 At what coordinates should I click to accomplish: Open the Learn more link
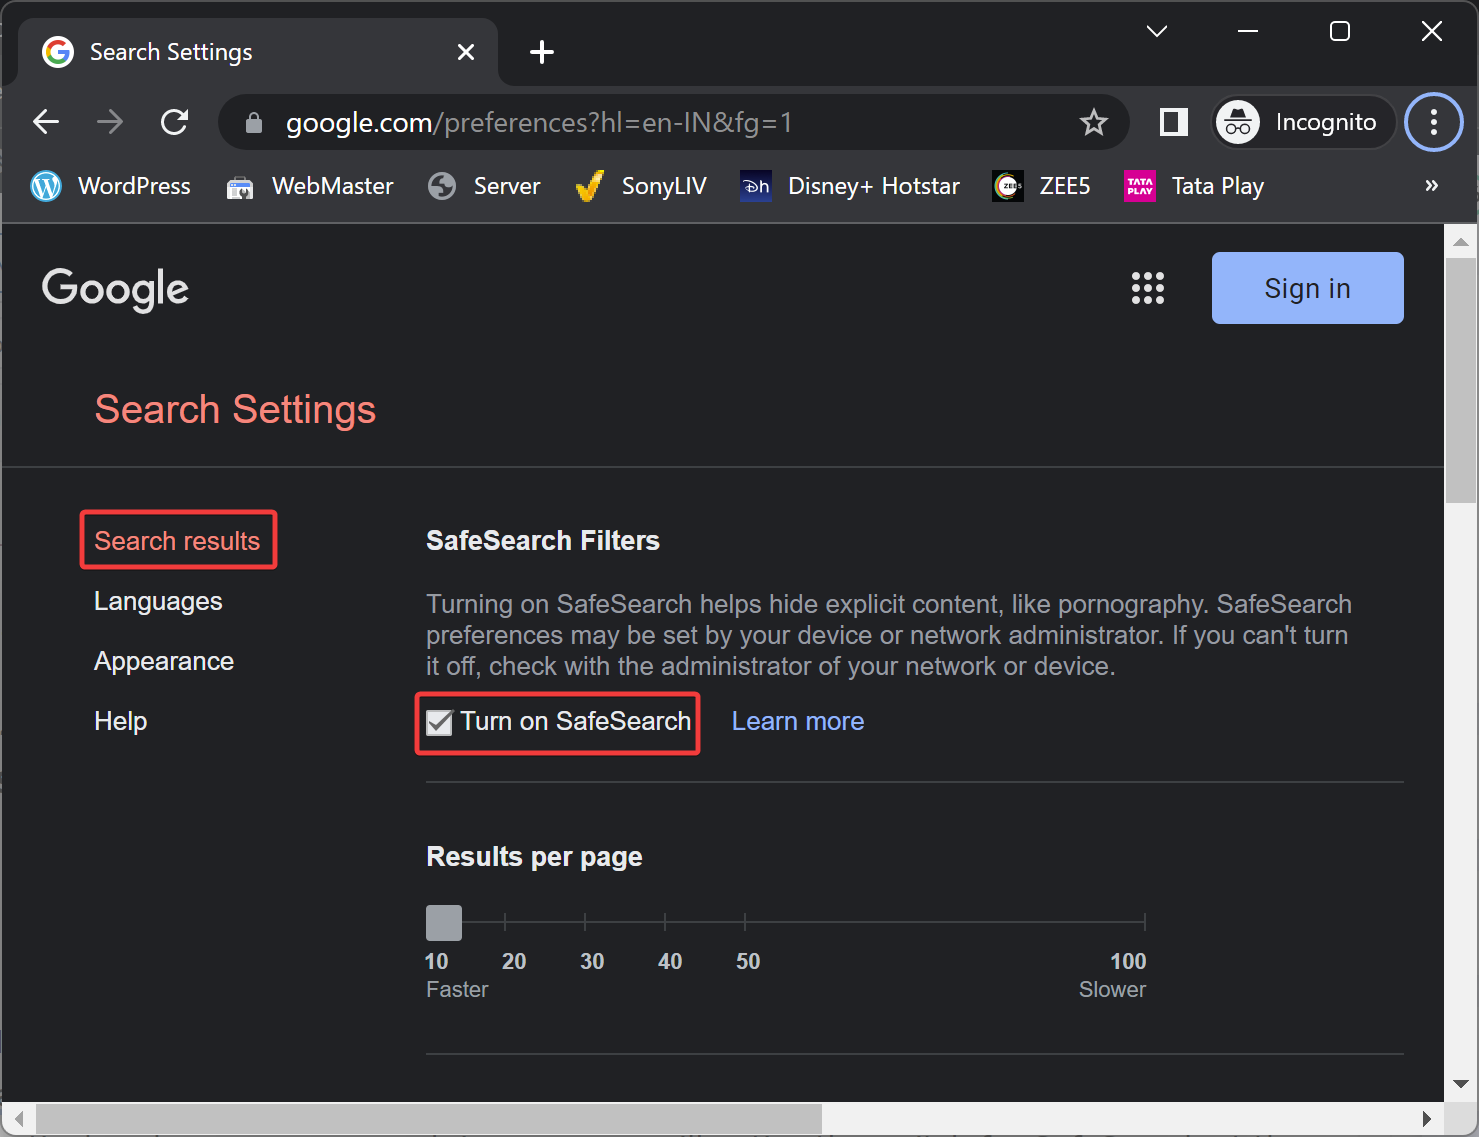(x=798, y=721)
